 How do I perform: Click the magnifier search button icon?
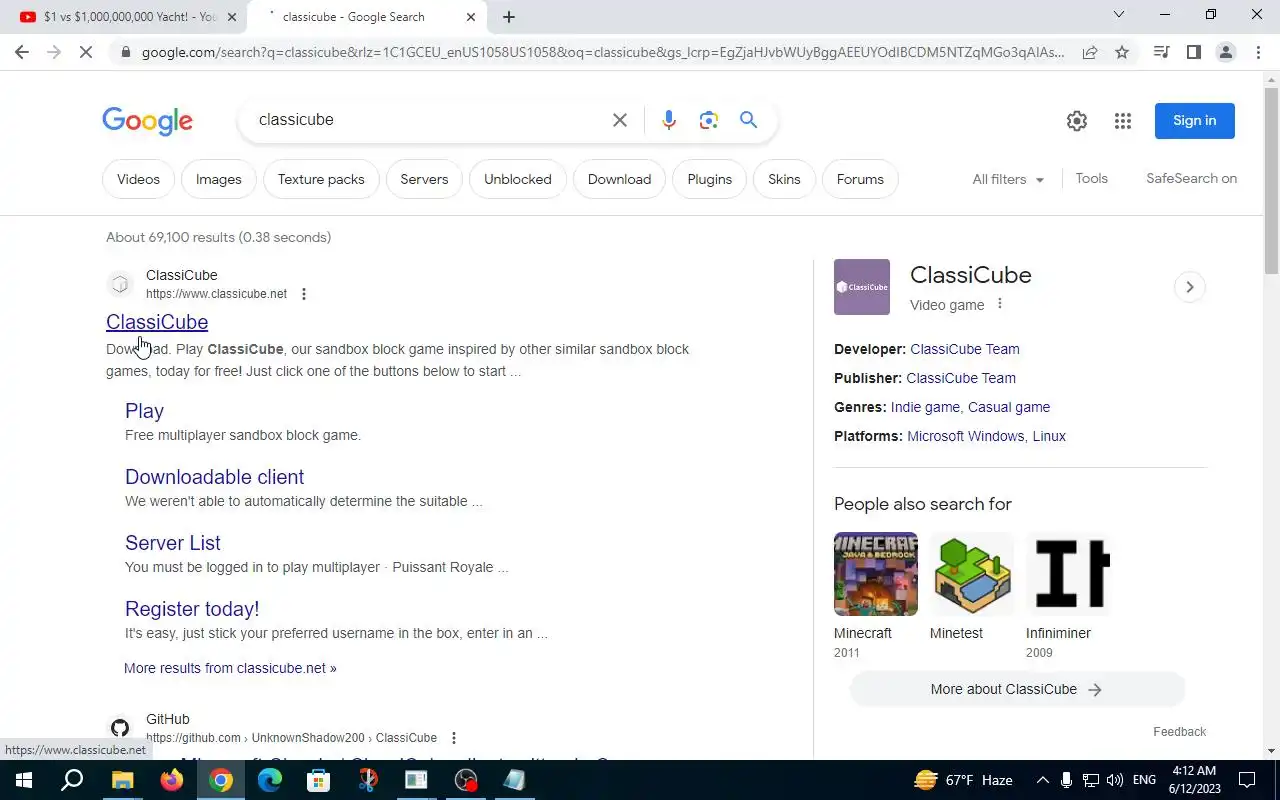(748, 120)
